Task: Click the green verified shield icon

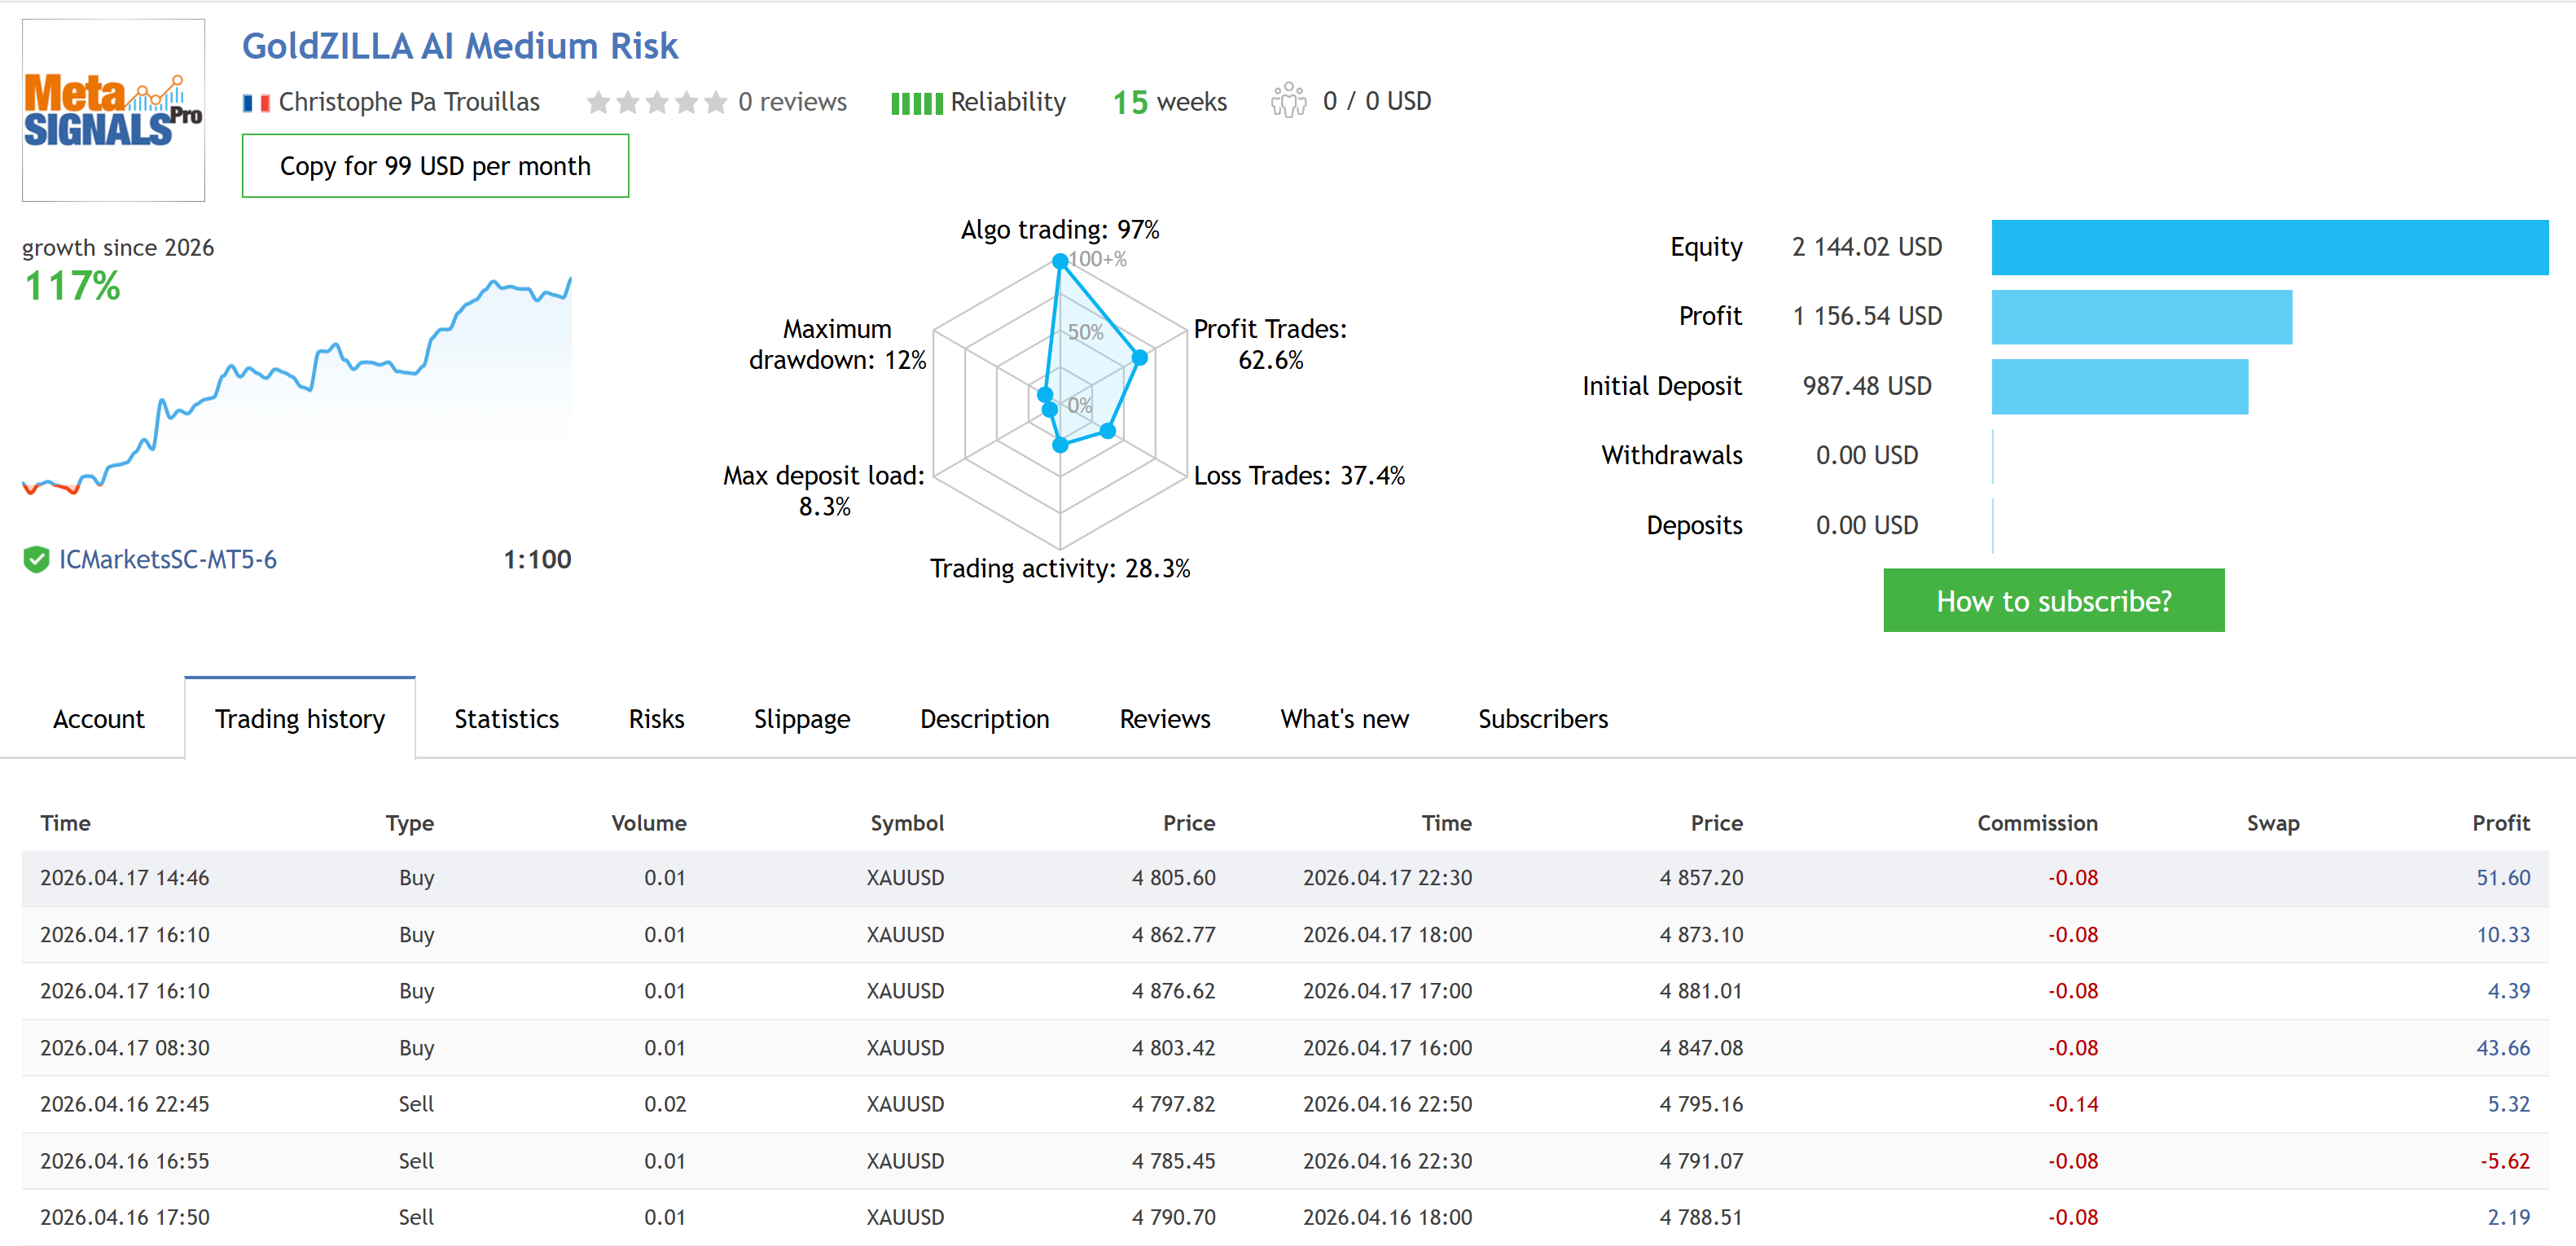Action: [36, 560]
